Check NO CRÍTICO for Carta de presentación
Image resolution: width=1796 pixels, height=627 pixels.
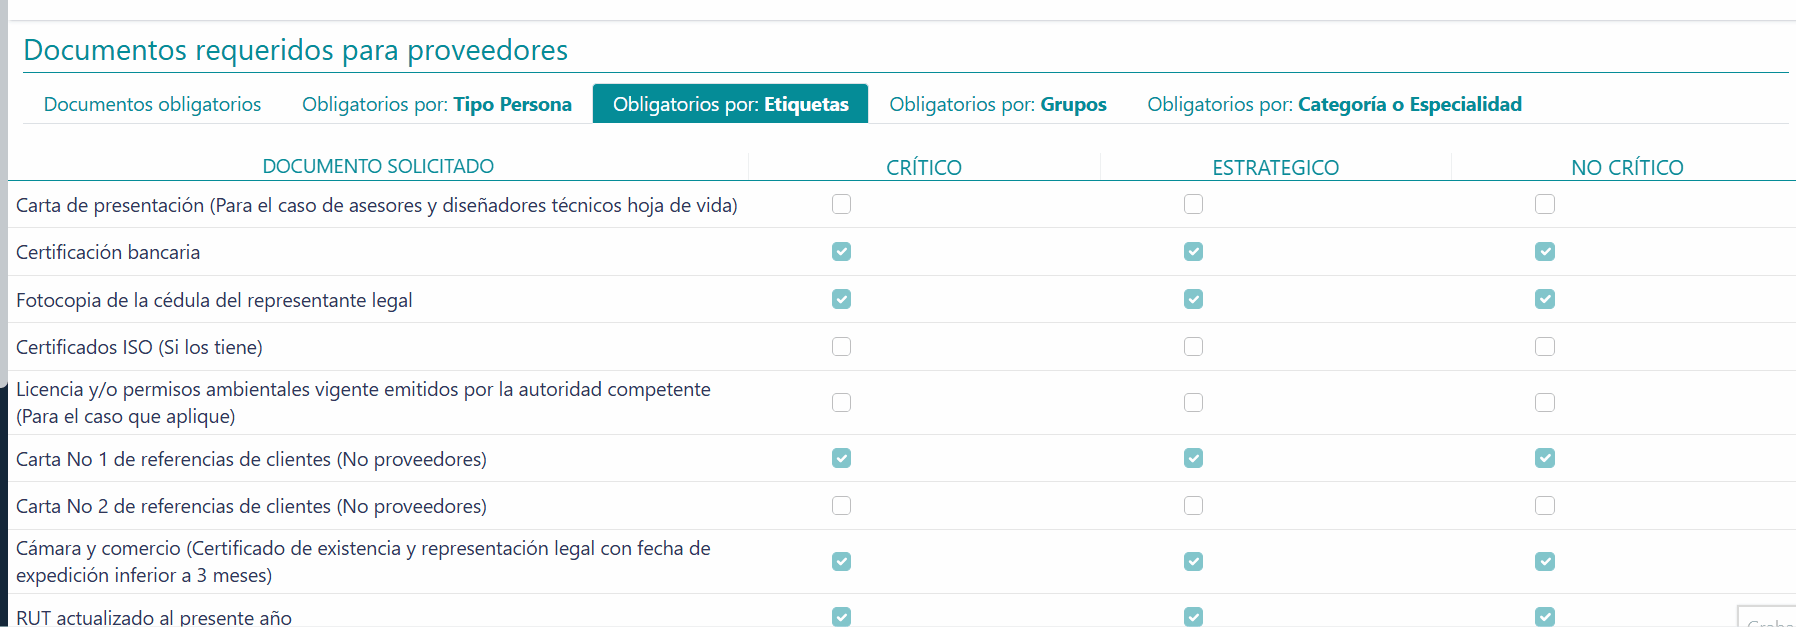point(1545,204)
